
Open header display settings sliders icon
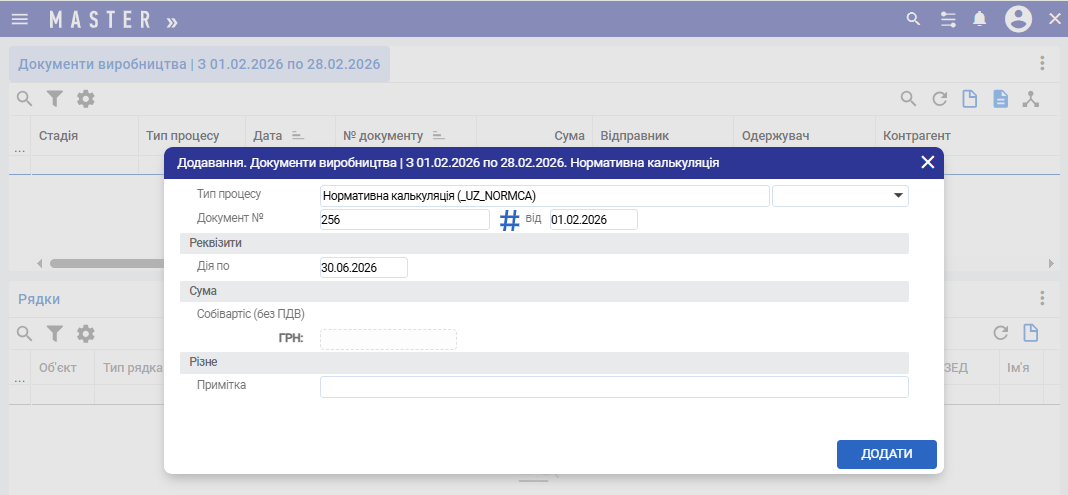[x=948, y=19]
